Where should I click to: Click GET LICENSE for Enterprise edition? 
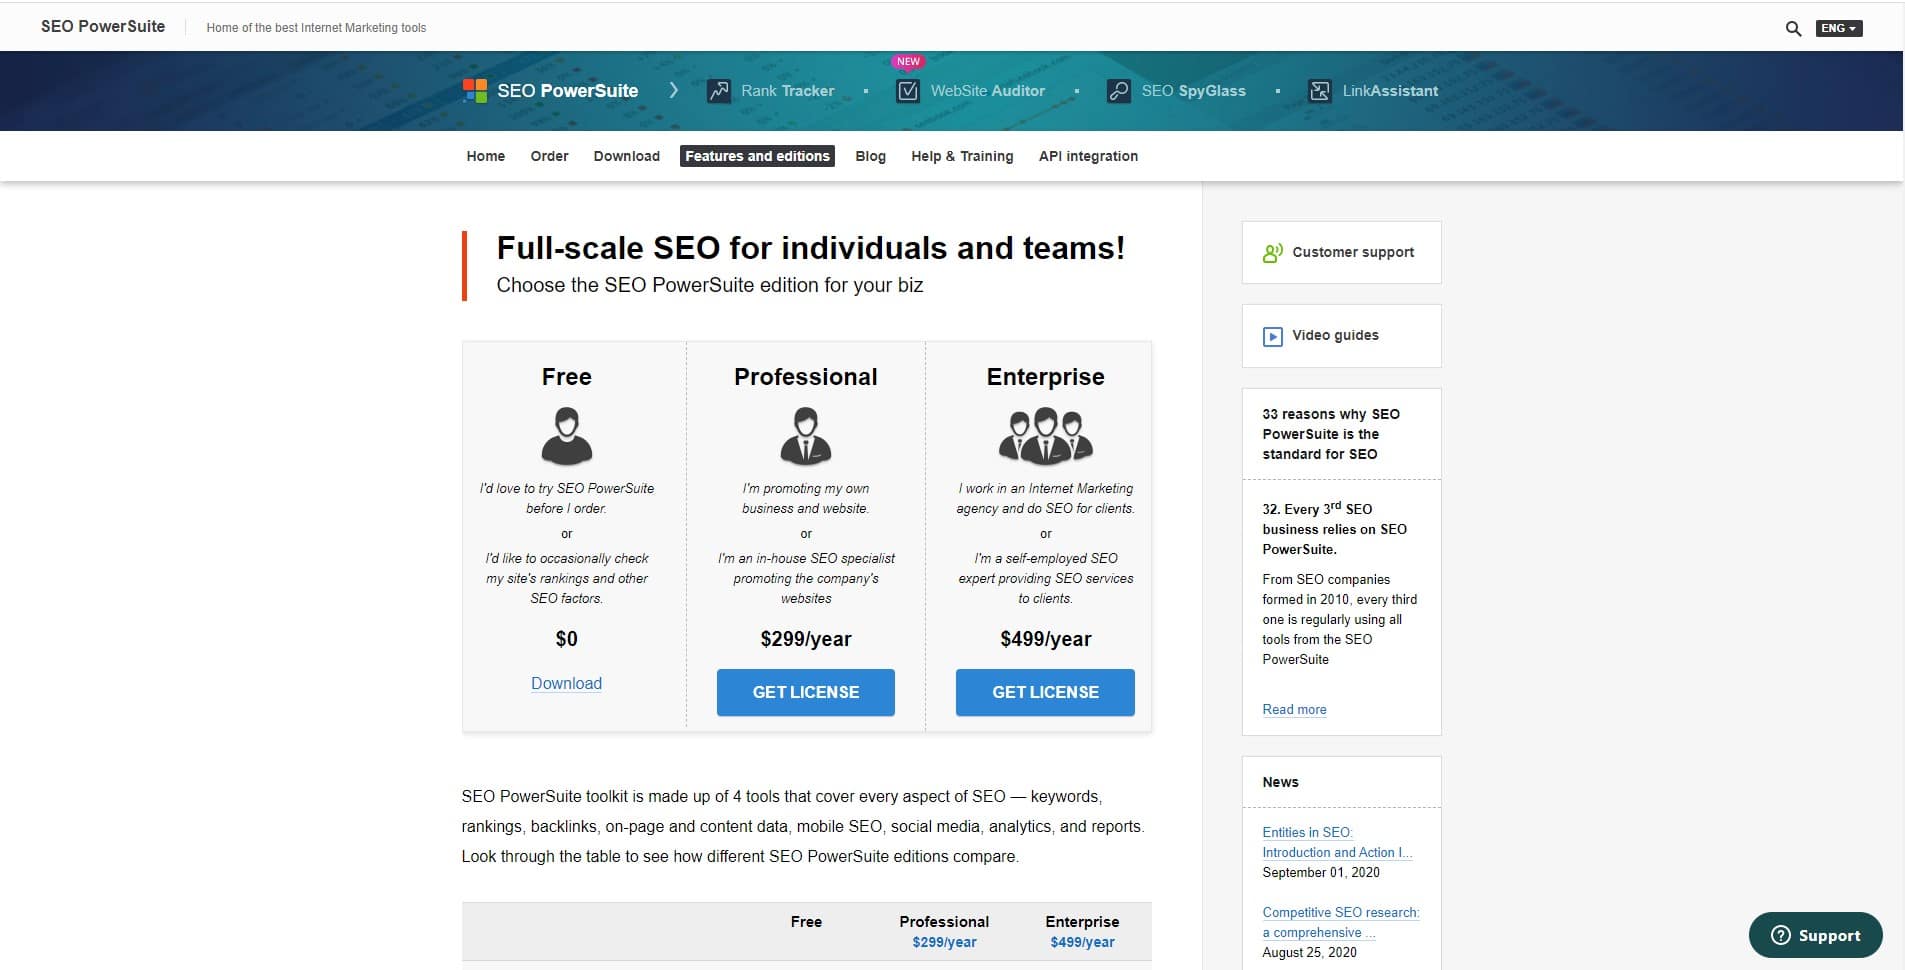[x=1045, y=692]
